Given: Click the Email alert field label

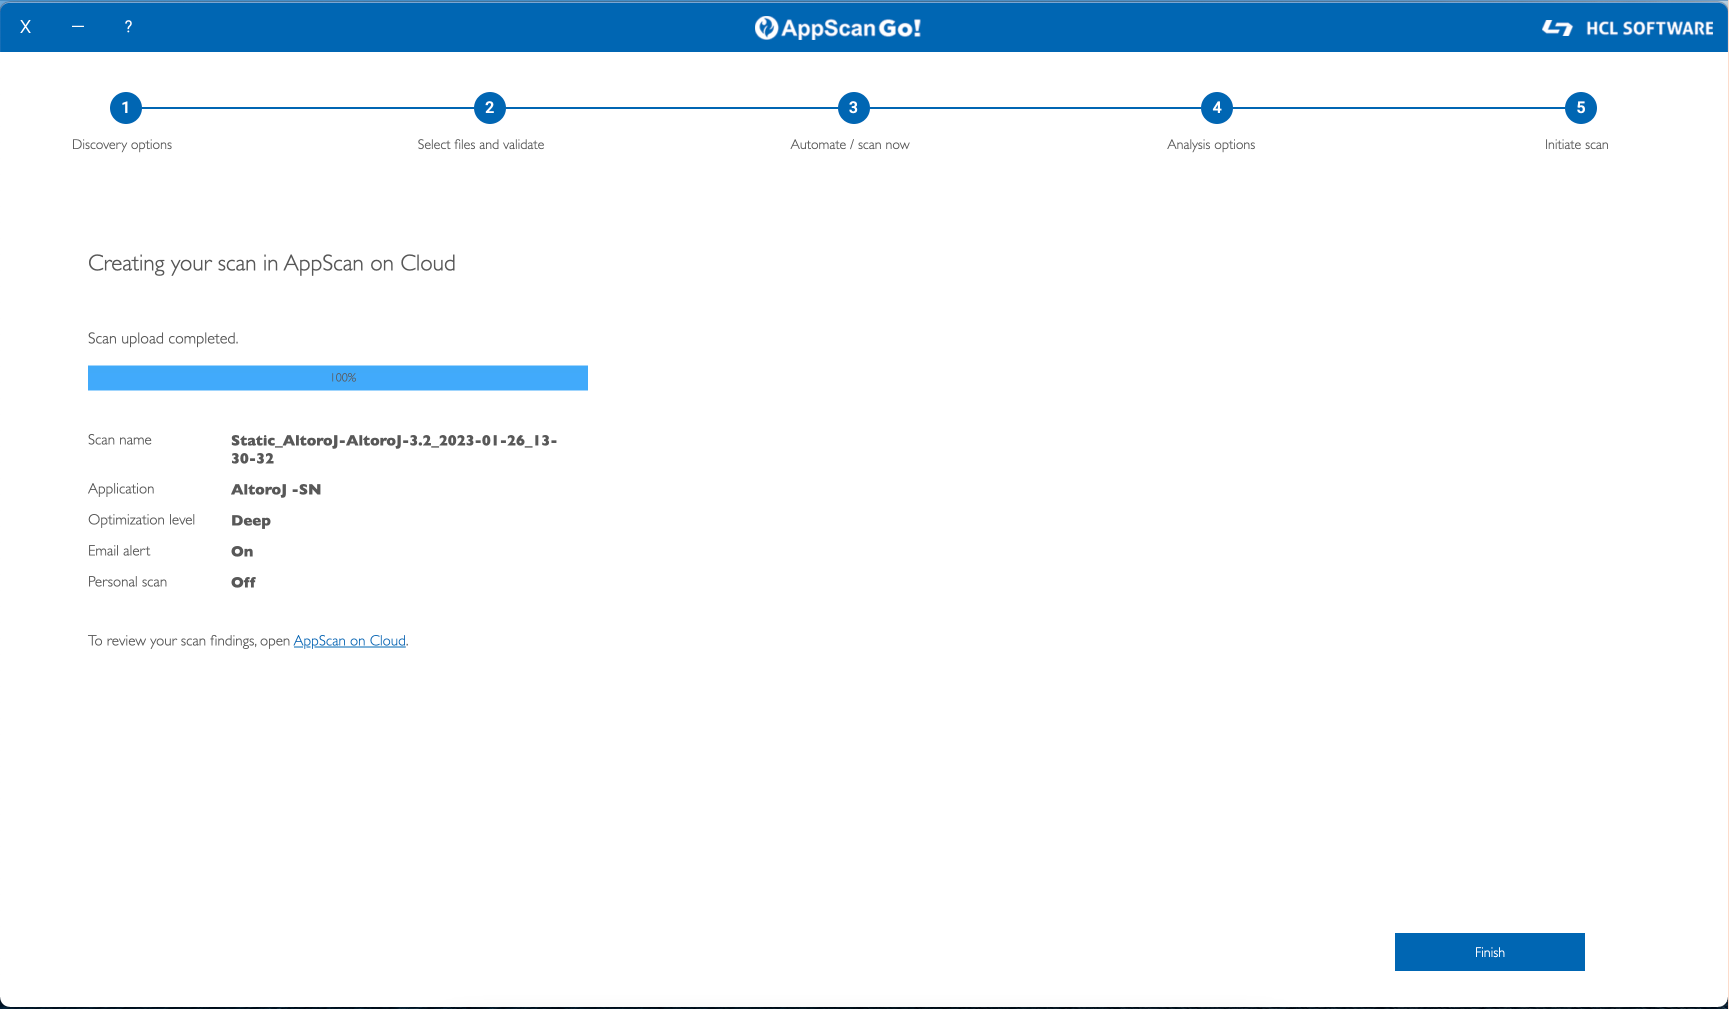Looking at the screenshot, I should point(119,551).
